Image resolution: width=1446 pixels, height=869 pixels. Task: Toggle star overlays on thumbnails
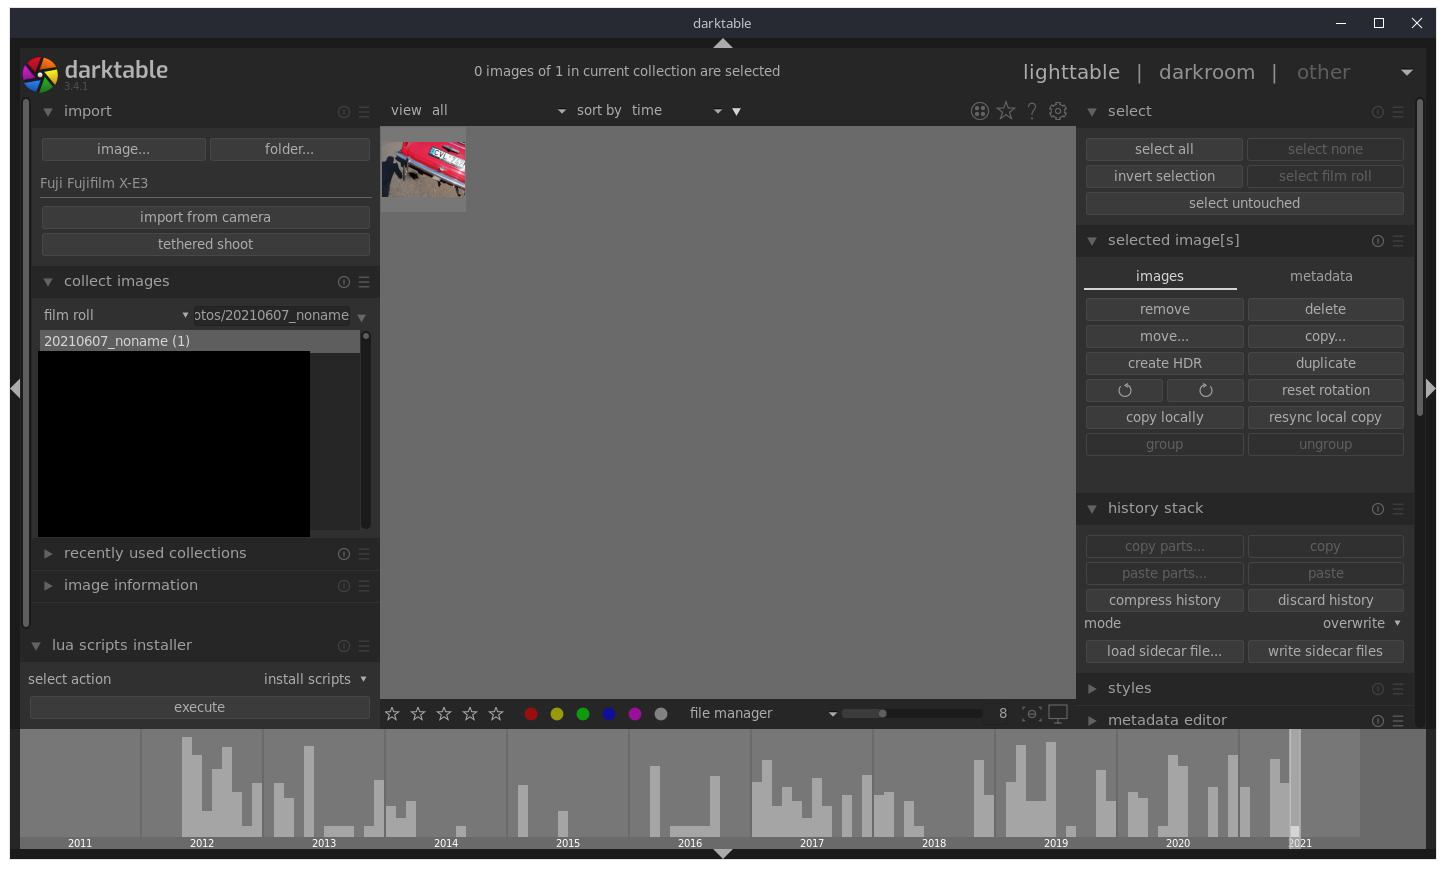coord(1005,110)
